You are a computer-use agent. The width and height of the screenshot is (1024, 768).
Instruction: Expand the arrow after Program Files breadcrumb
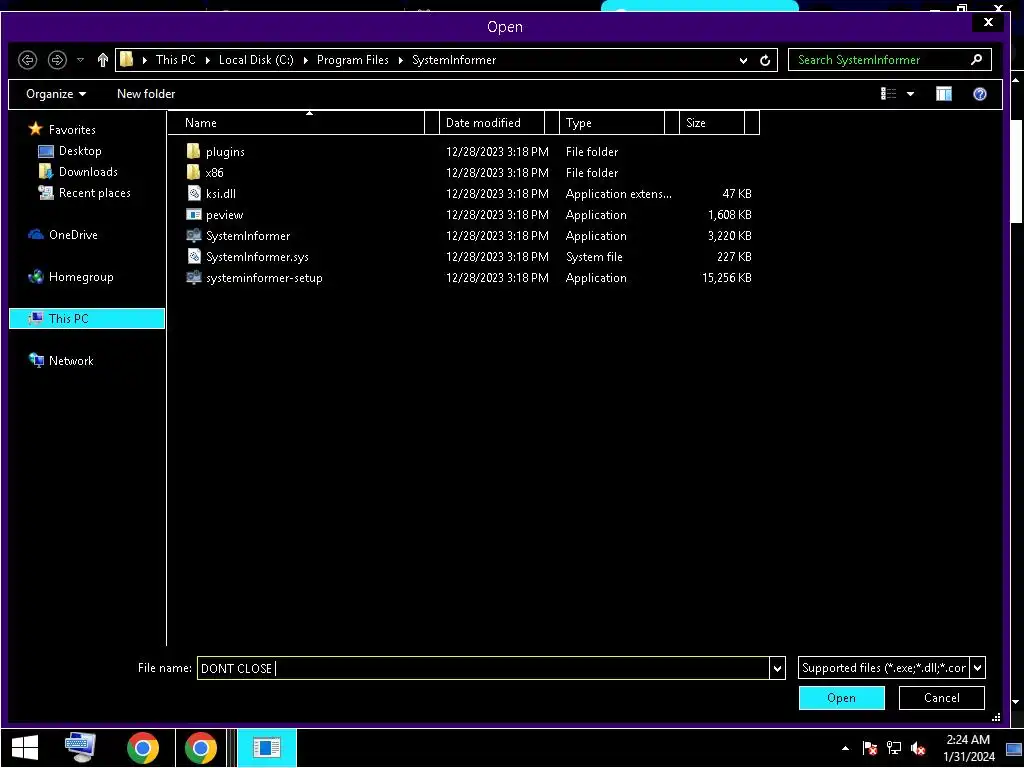401,60
